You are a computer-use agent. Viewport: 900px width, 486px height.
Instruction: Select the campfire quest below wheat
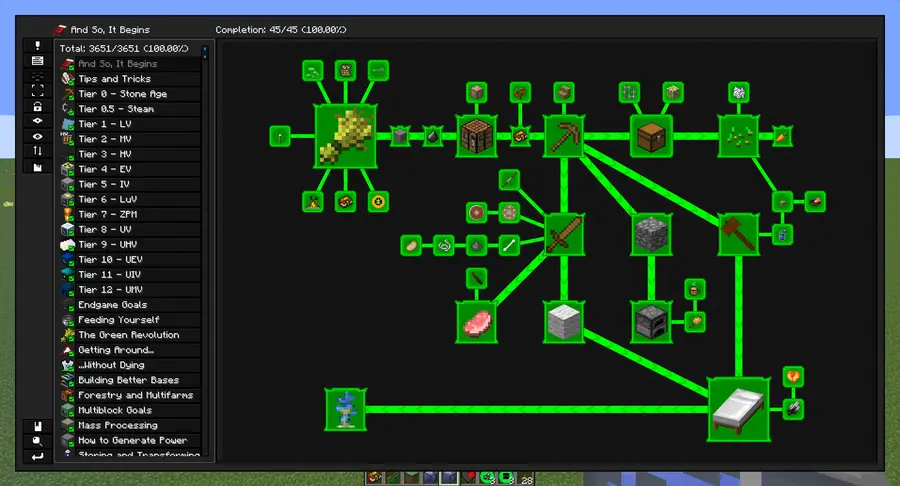pyautogui.click(x=313, y=201)
